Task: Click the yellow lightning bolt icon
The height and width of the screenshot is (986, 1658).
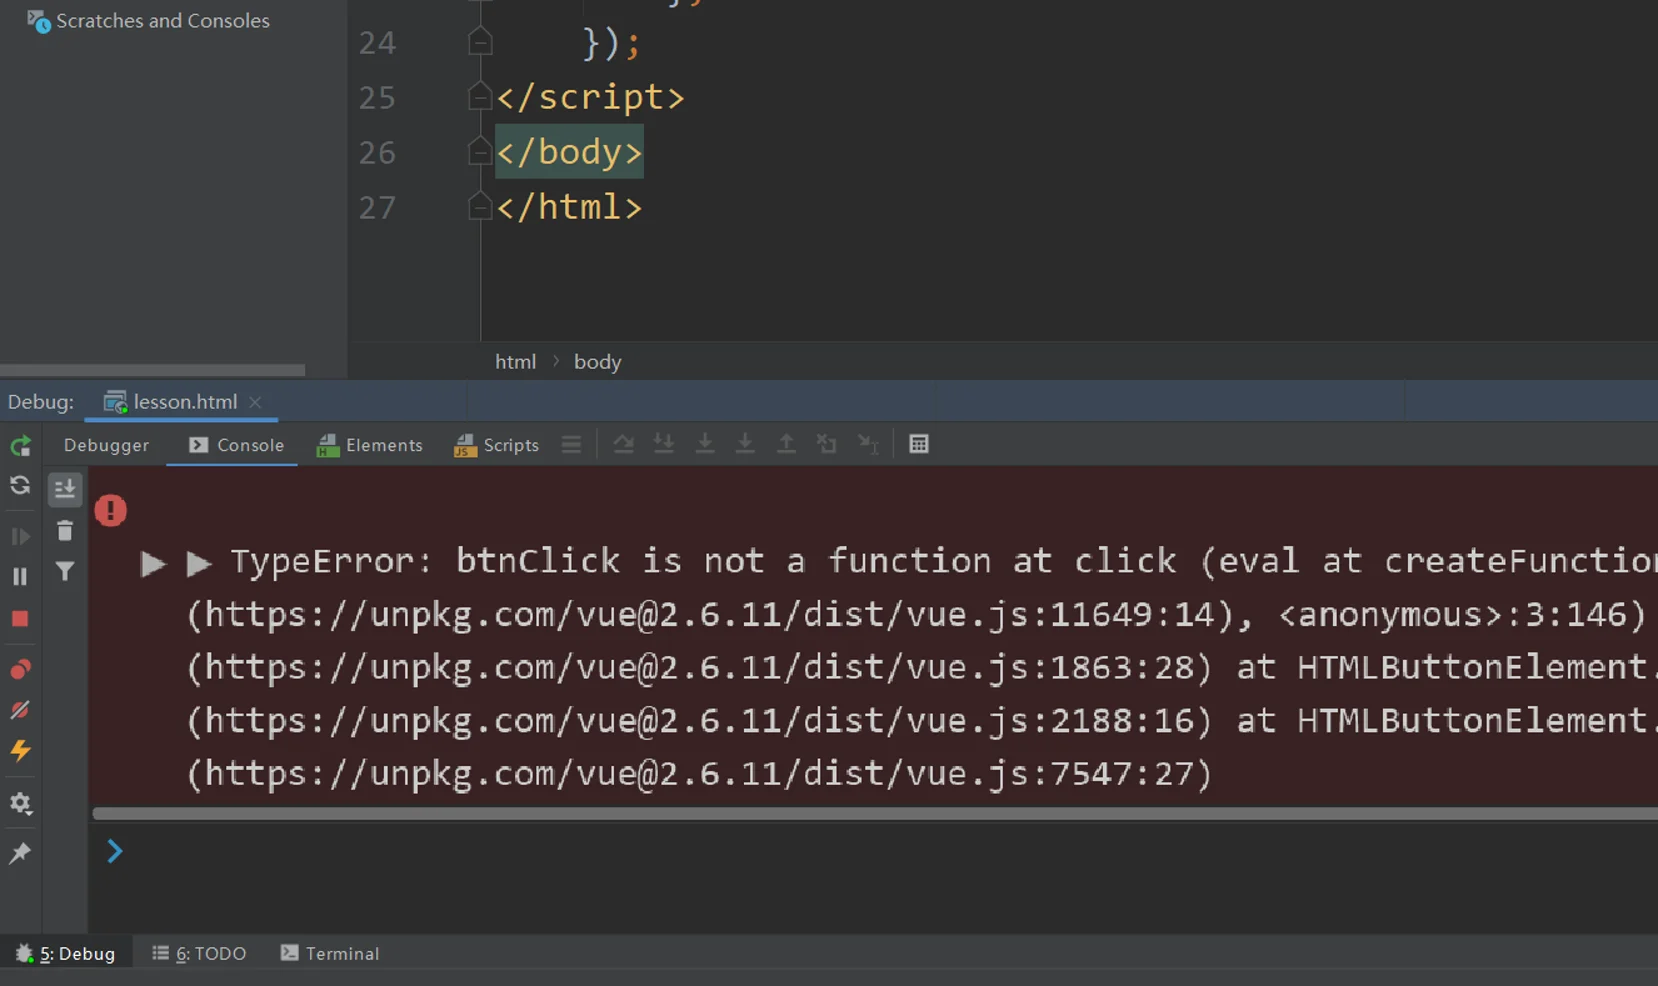Action: [x=20, y=751]
